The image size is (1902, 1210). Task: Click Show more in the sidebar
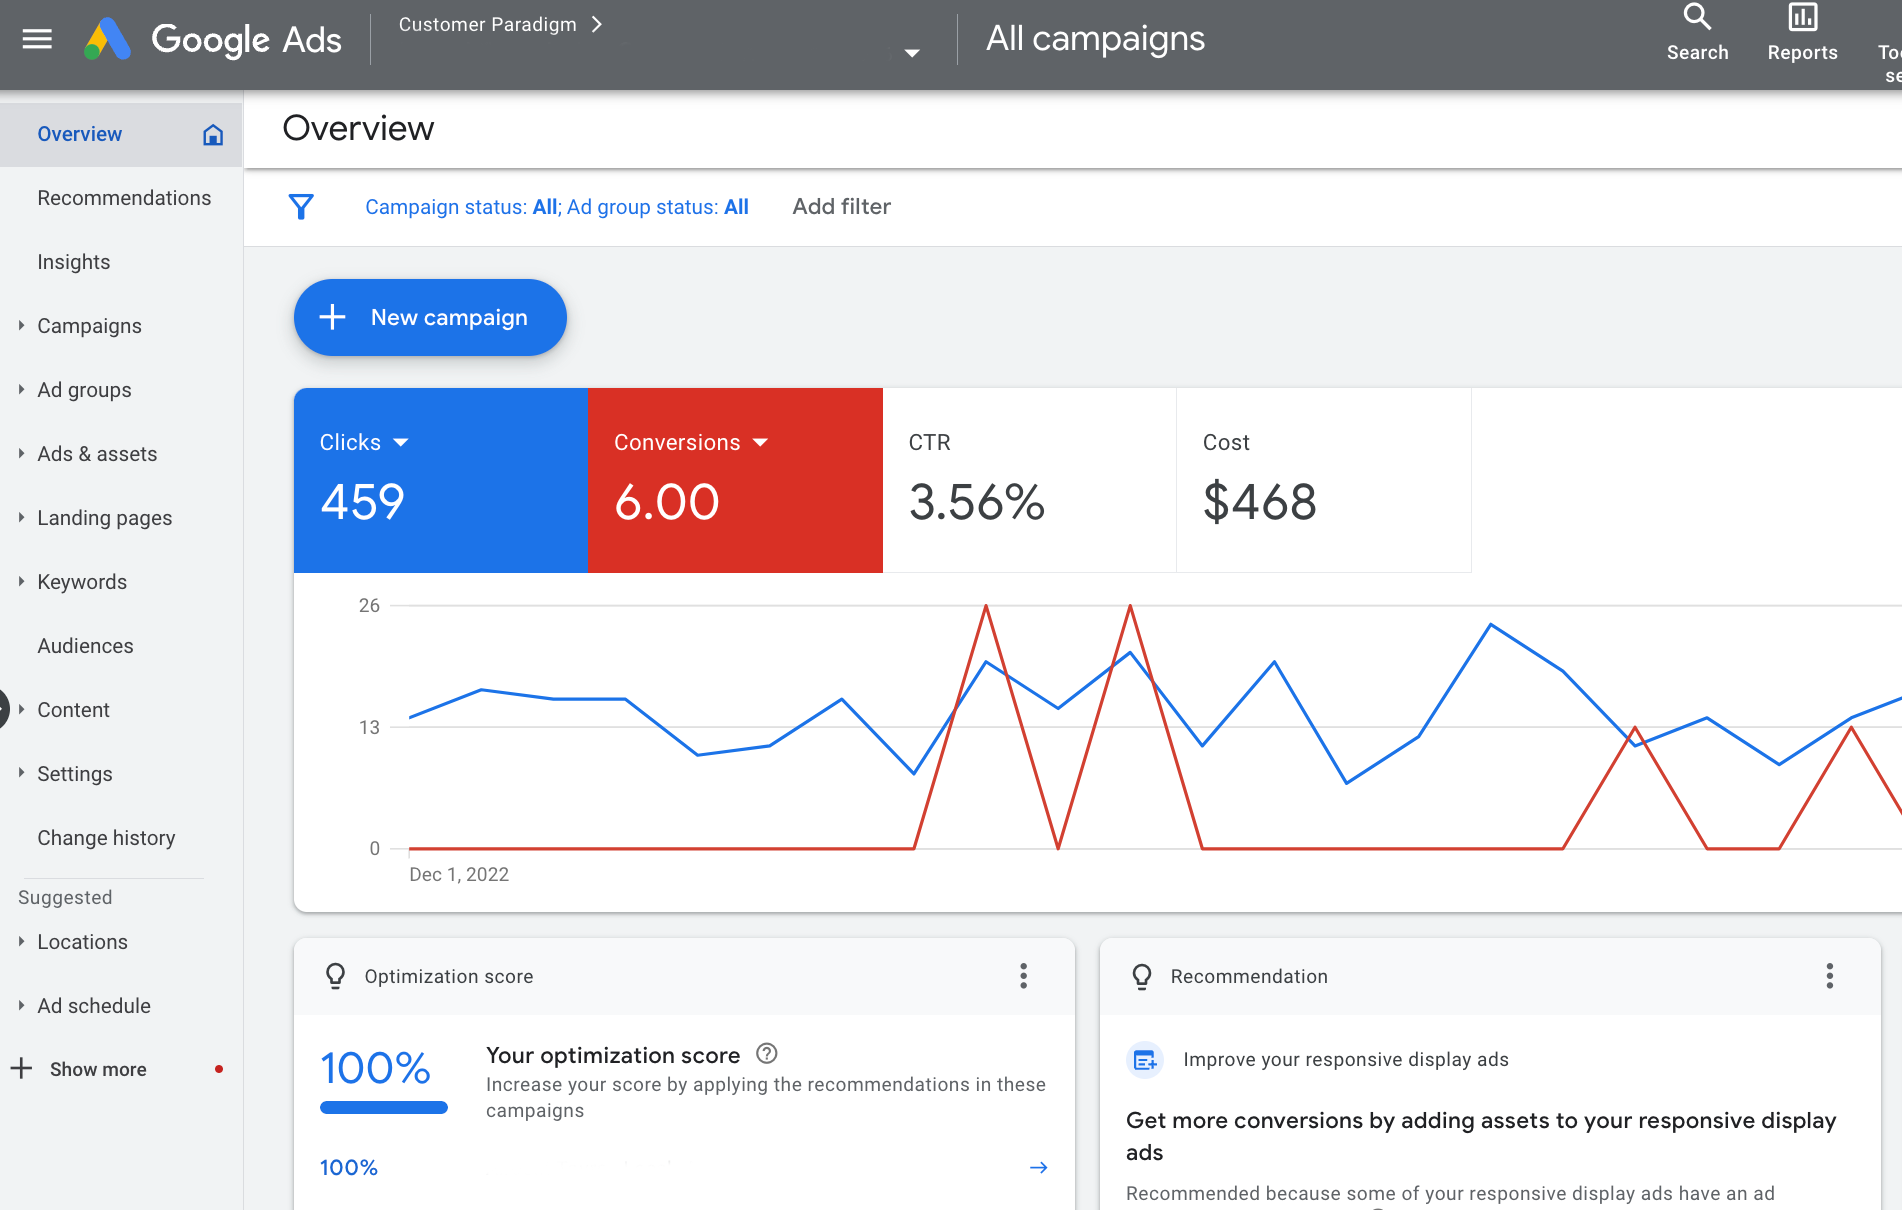point(97,1068)
